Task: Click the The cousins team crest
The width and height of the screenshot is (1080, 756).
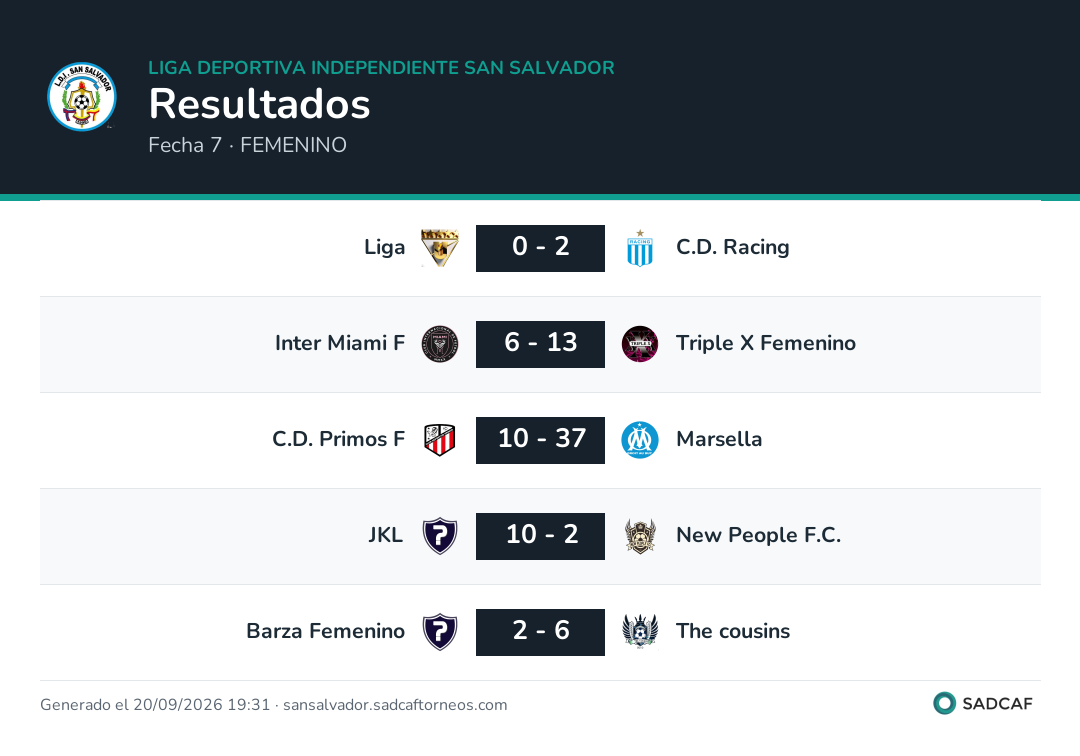Action: click(640, 632)
